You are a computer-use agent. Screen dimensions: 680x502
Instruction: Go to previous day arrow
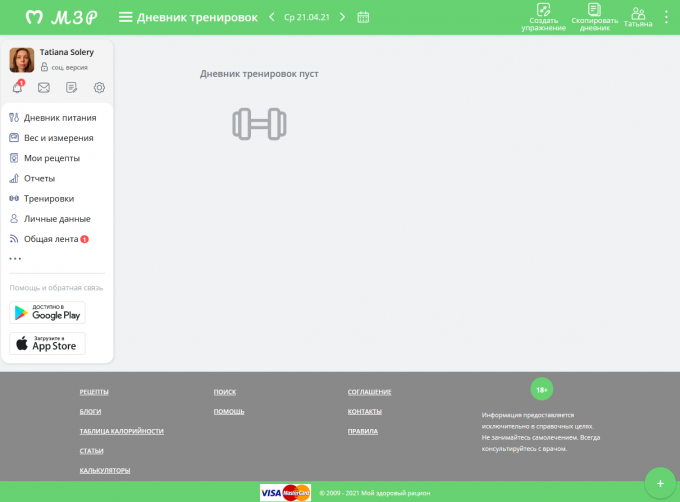click(272, 17)
